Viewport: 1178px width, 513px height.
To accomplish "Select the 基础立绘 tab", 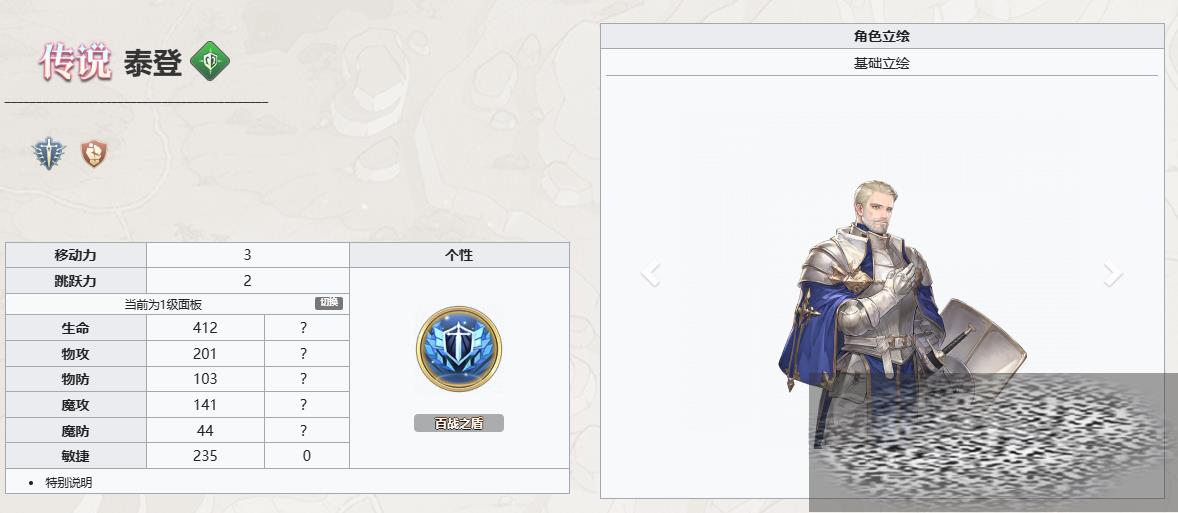I will coord(881,63).
